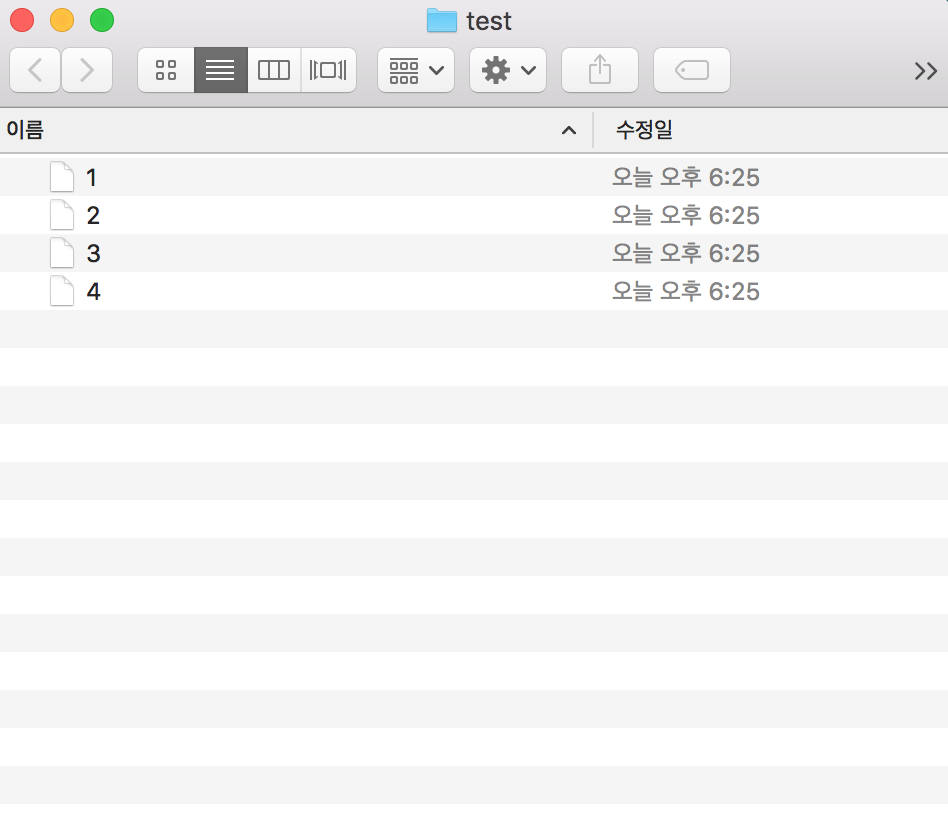Select the list view button
Image resolution: width=948 pixels, height=822 pixels.
pyautogui.click(x=221, y=70)
